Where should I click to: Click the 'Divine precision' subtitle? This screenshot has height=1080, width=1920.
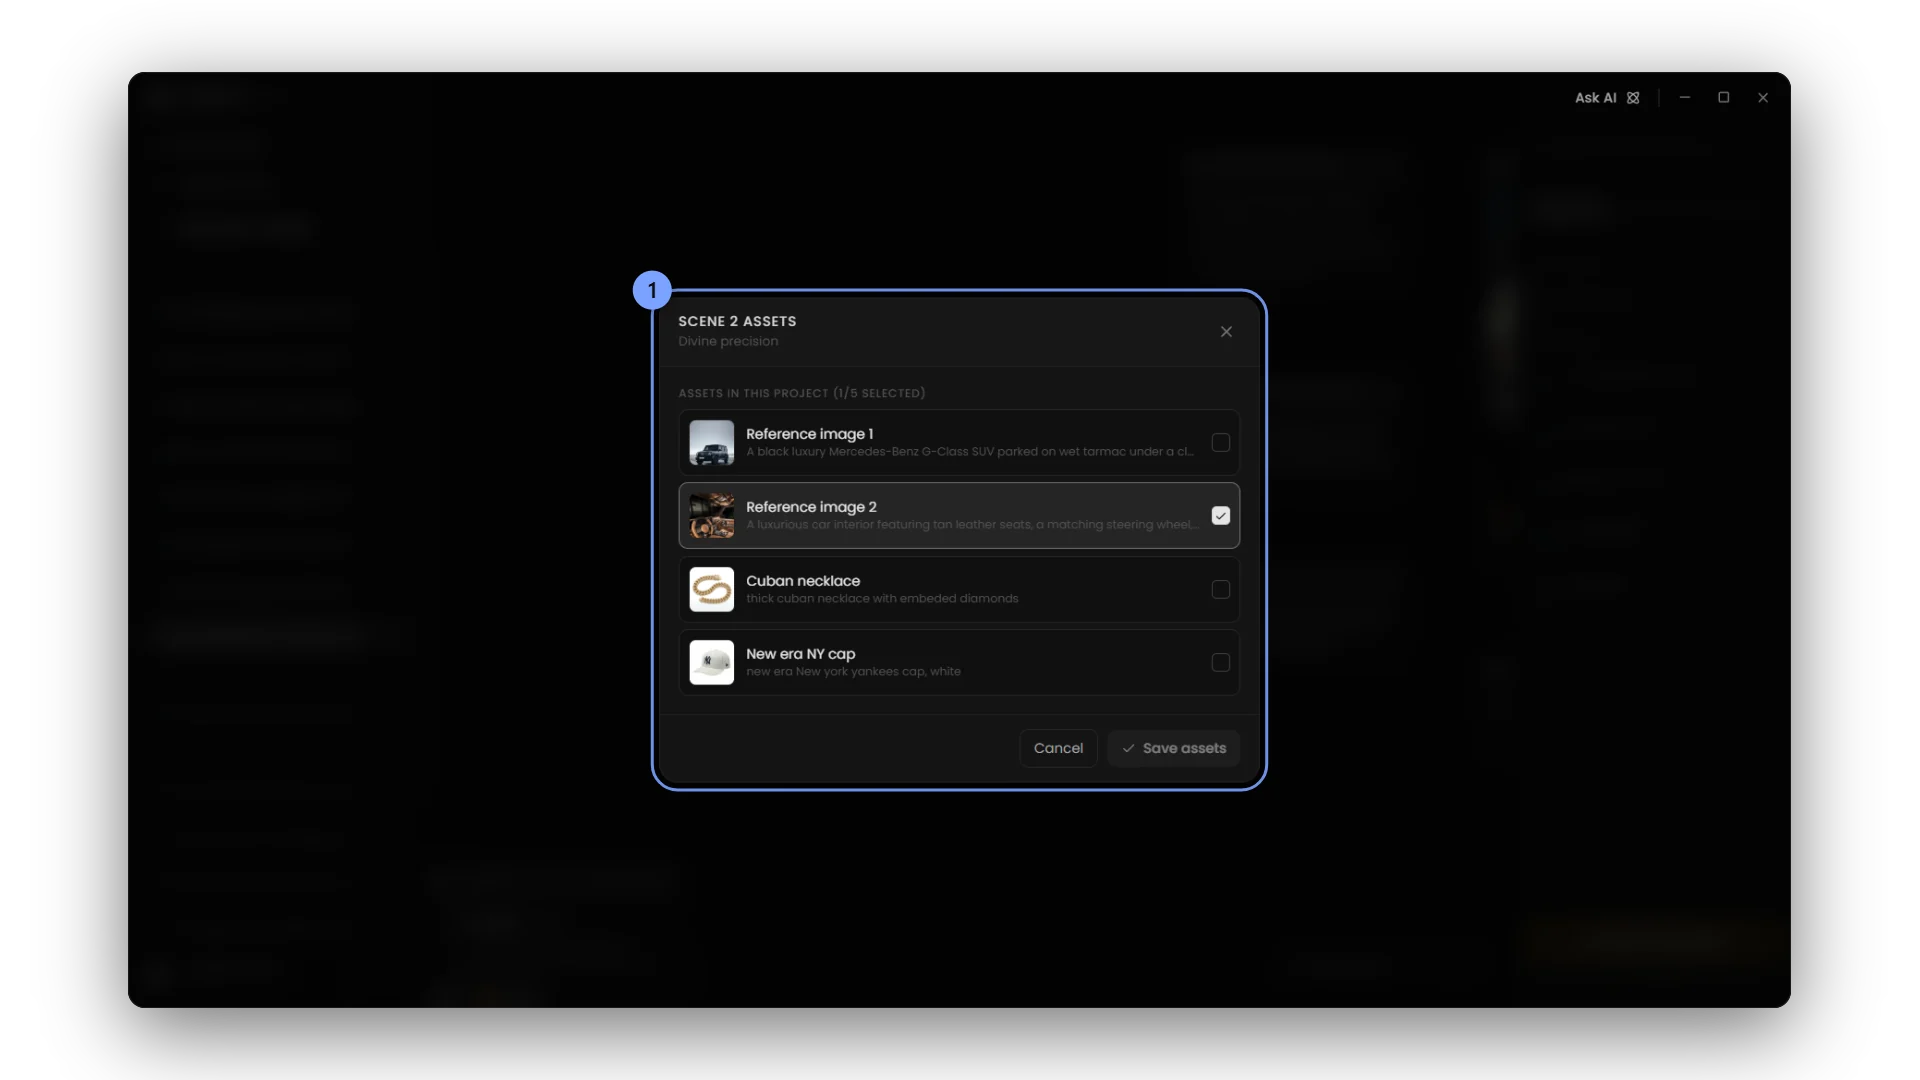point(728,342)
